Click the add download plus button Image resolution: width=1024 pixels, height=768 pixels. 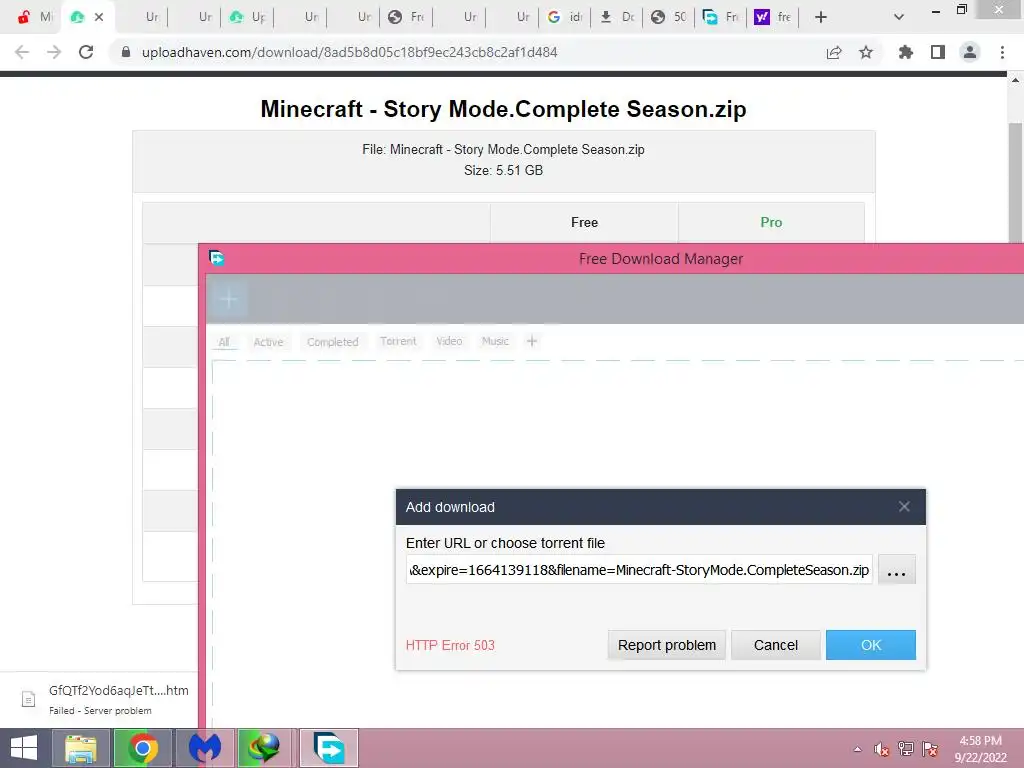(x=228, y=299)
